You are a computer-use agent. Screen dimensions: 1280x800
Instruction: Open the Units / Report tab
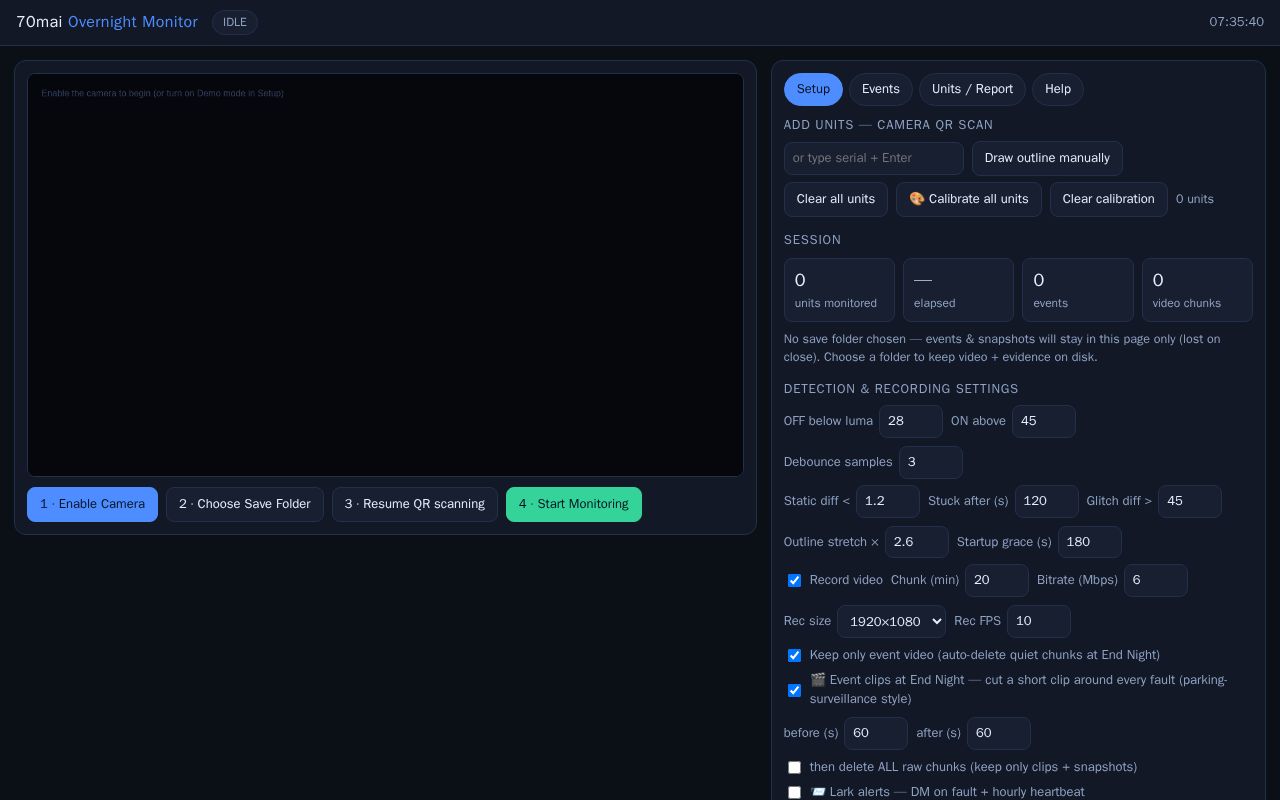coord(972,89)
